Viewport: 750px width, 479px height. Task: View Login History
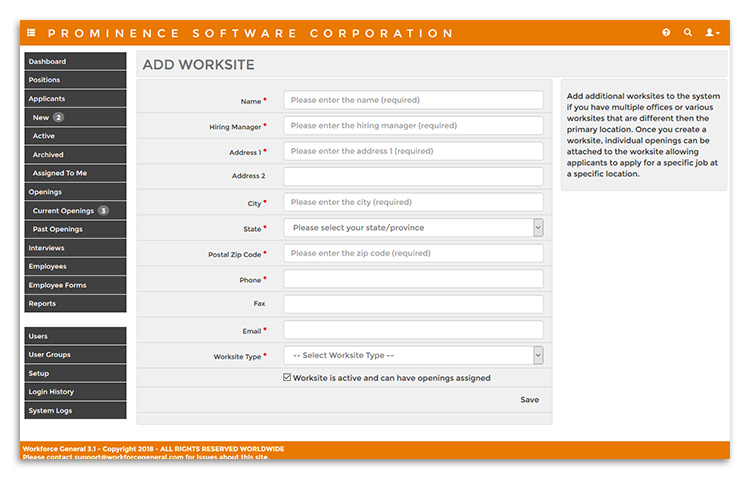click(76, 392)
